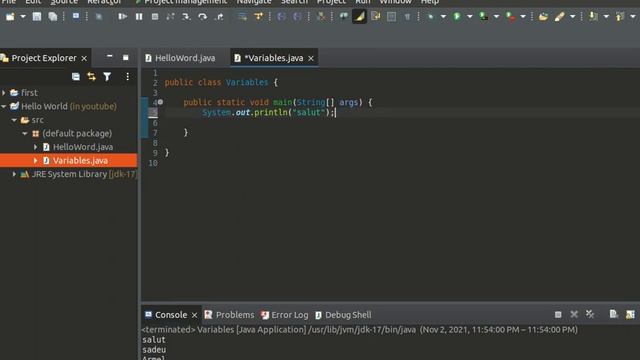Expand the 'first' project node
Screen dimensions: 640x360
[x=4, y=93]
